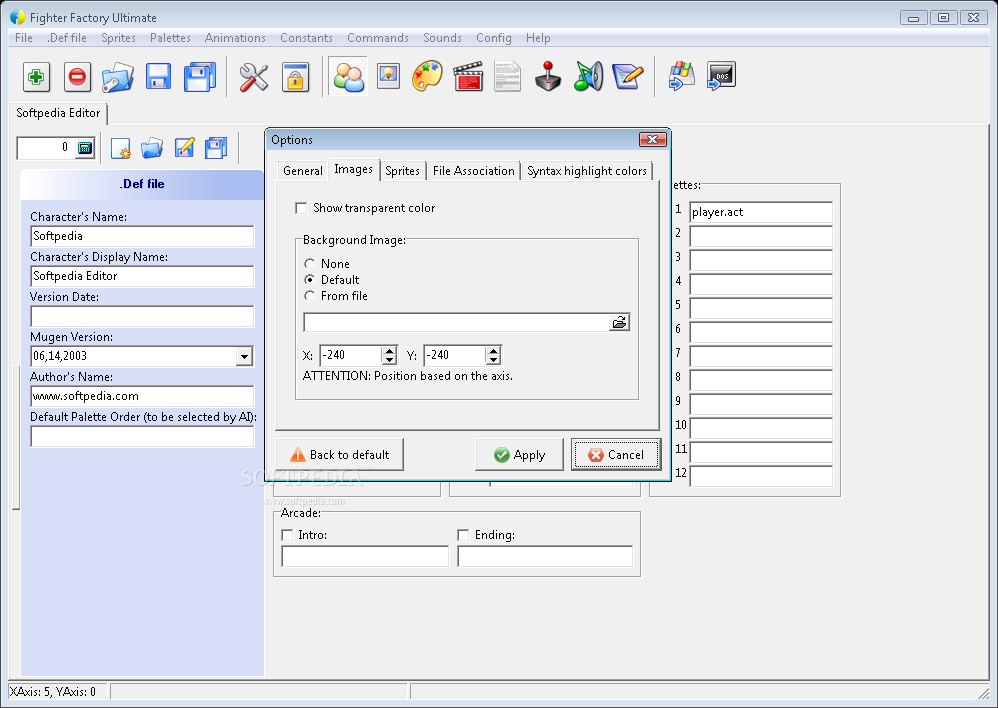Click the red minus close character icon
This screenshot has height=708, width=998.
coord(77,77)
